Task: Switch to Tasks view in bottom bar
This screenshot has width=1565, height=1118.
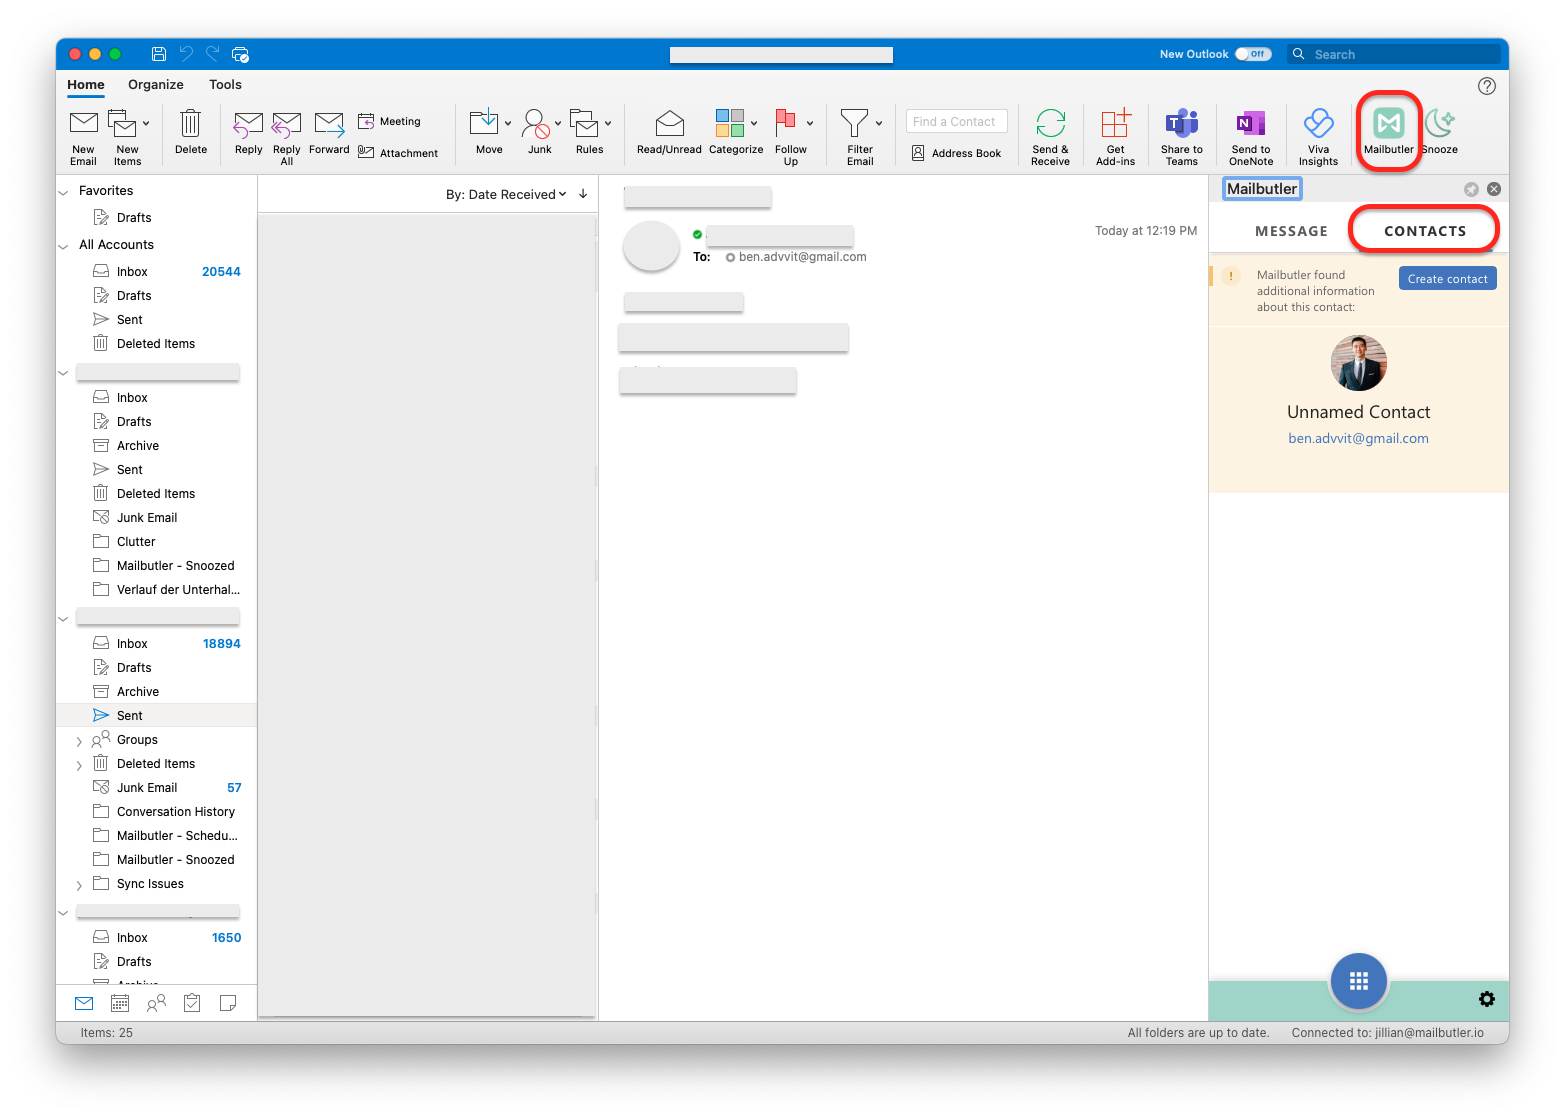Action: [x=192, y=1003]
